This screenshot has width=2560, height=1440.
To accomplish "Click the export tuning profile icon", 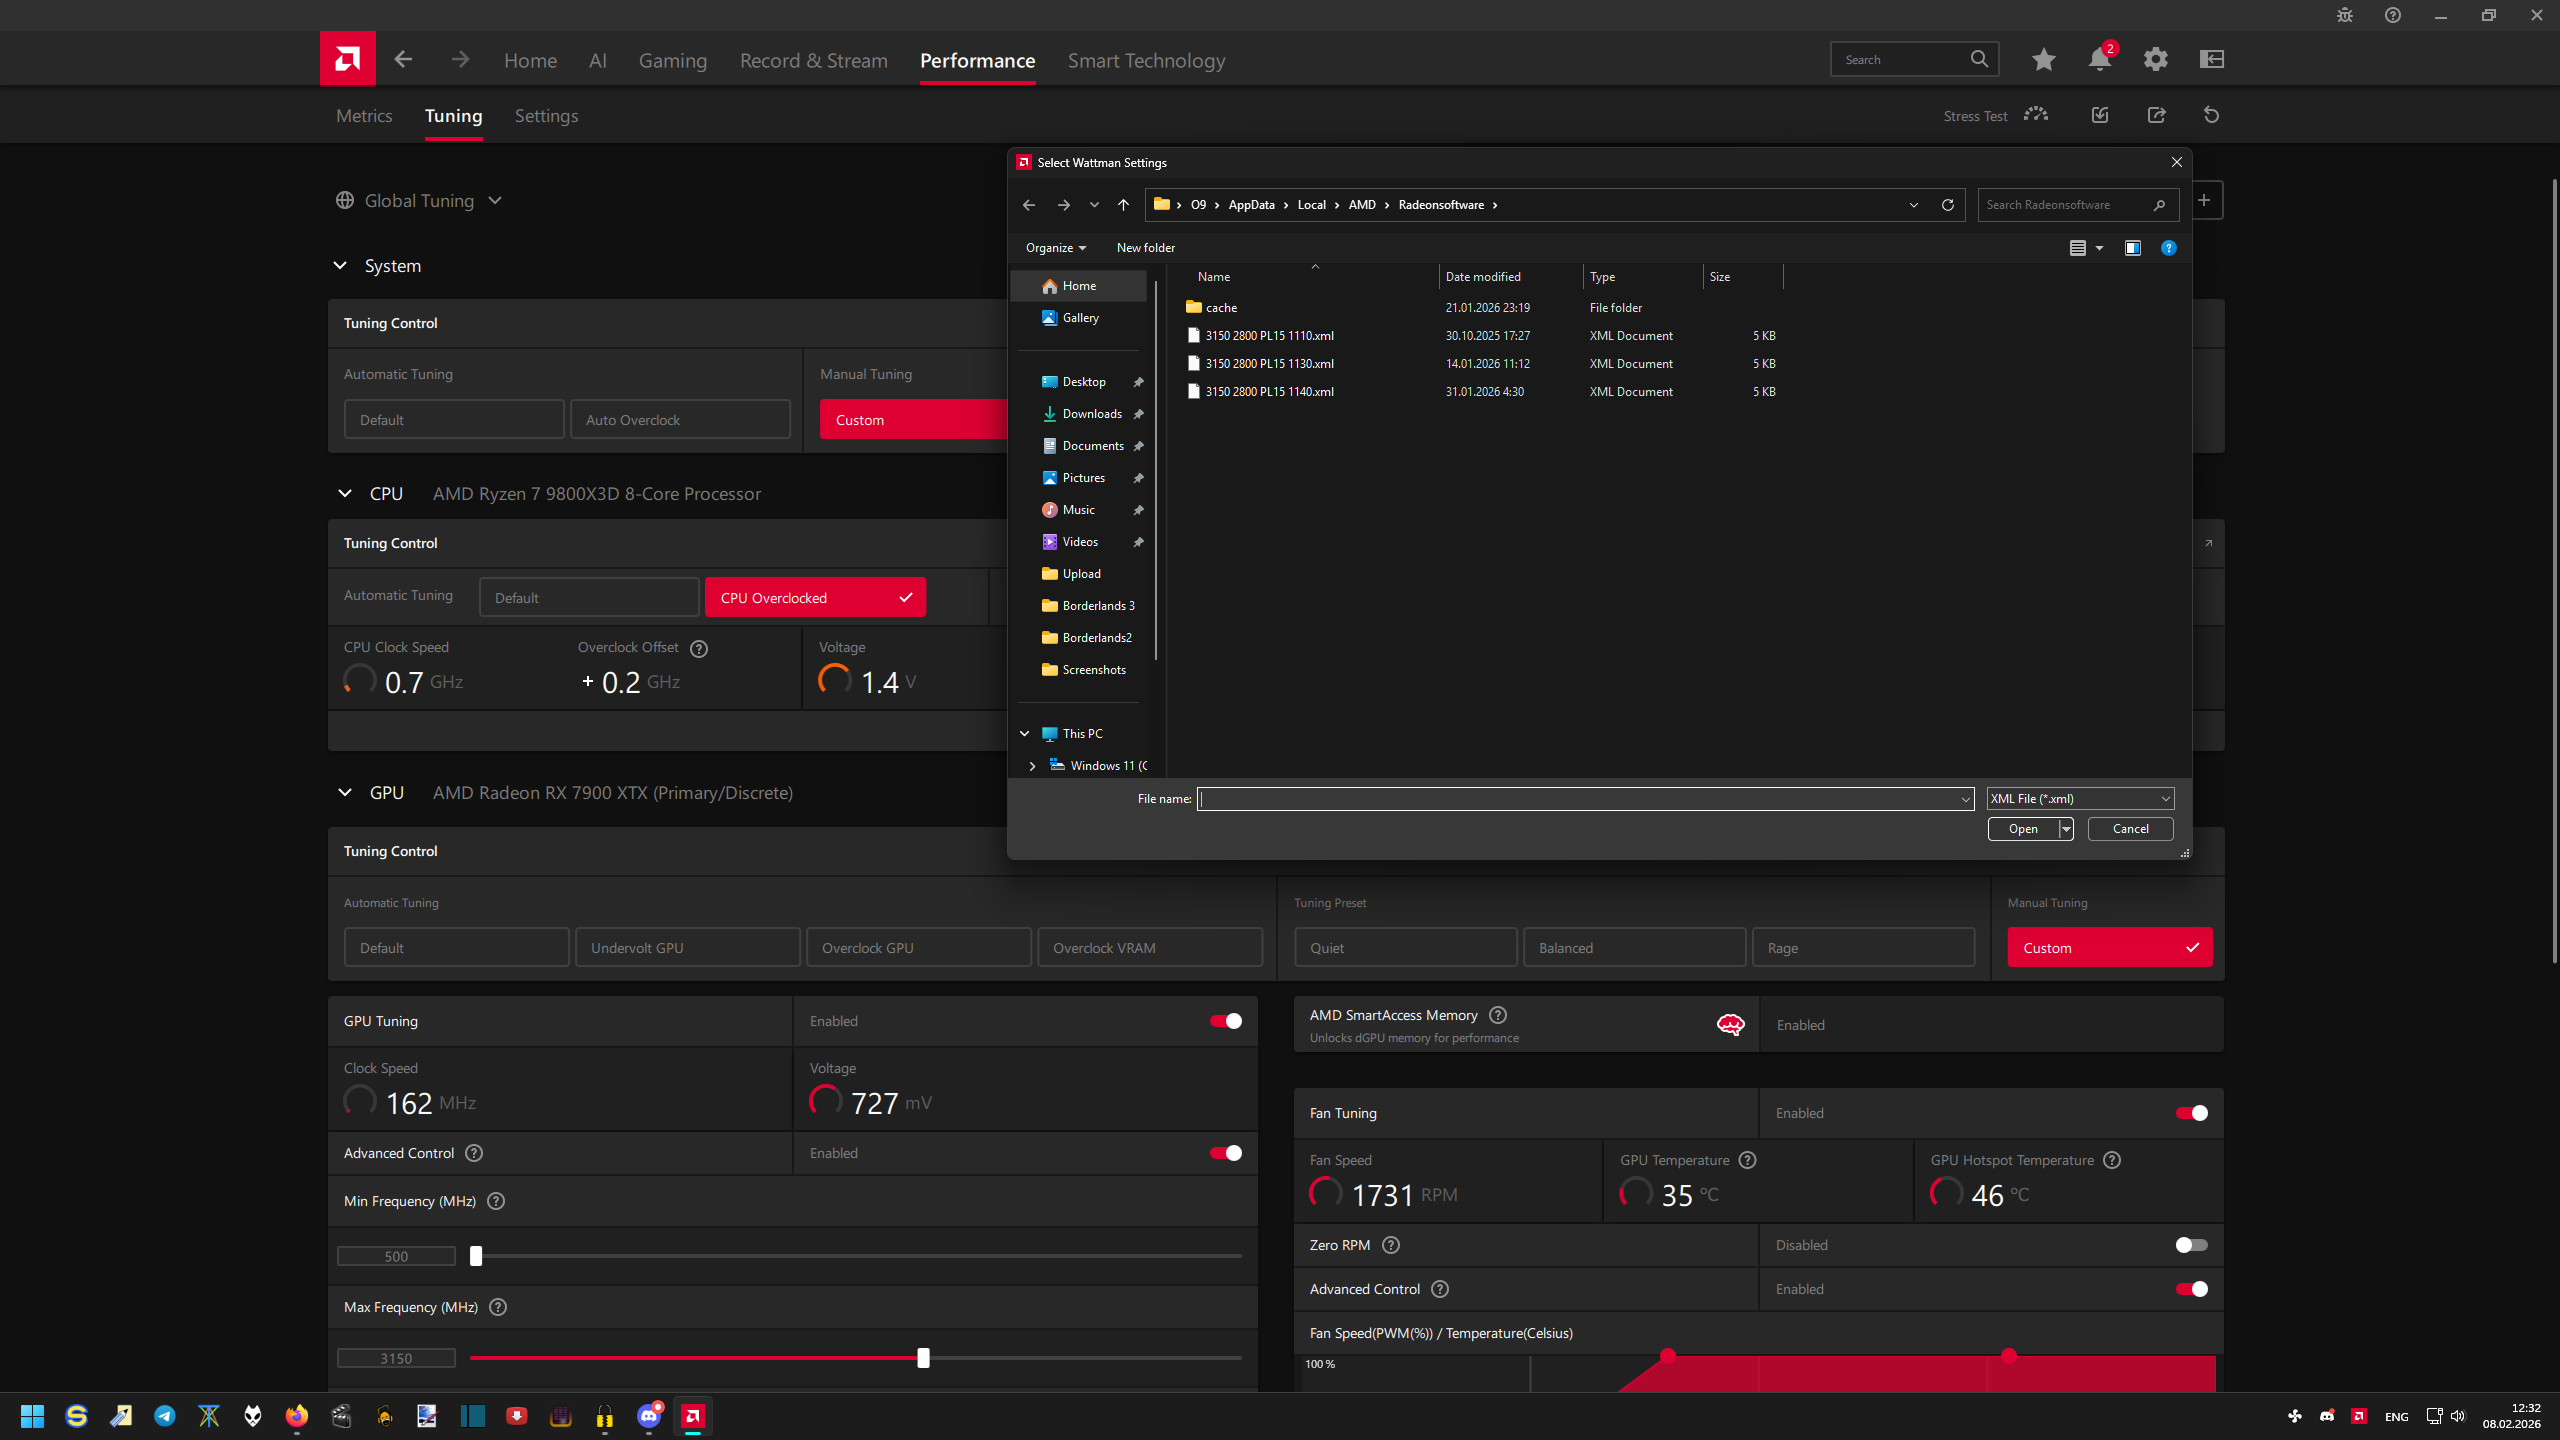I will (x=2156, y=115).
